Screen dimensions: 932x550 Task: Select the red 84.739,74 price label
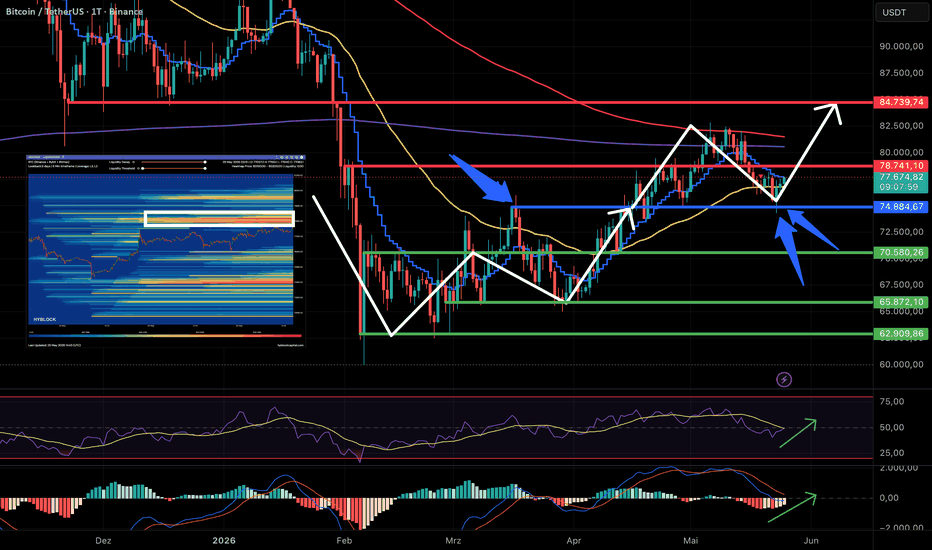(x=902, y=102)
